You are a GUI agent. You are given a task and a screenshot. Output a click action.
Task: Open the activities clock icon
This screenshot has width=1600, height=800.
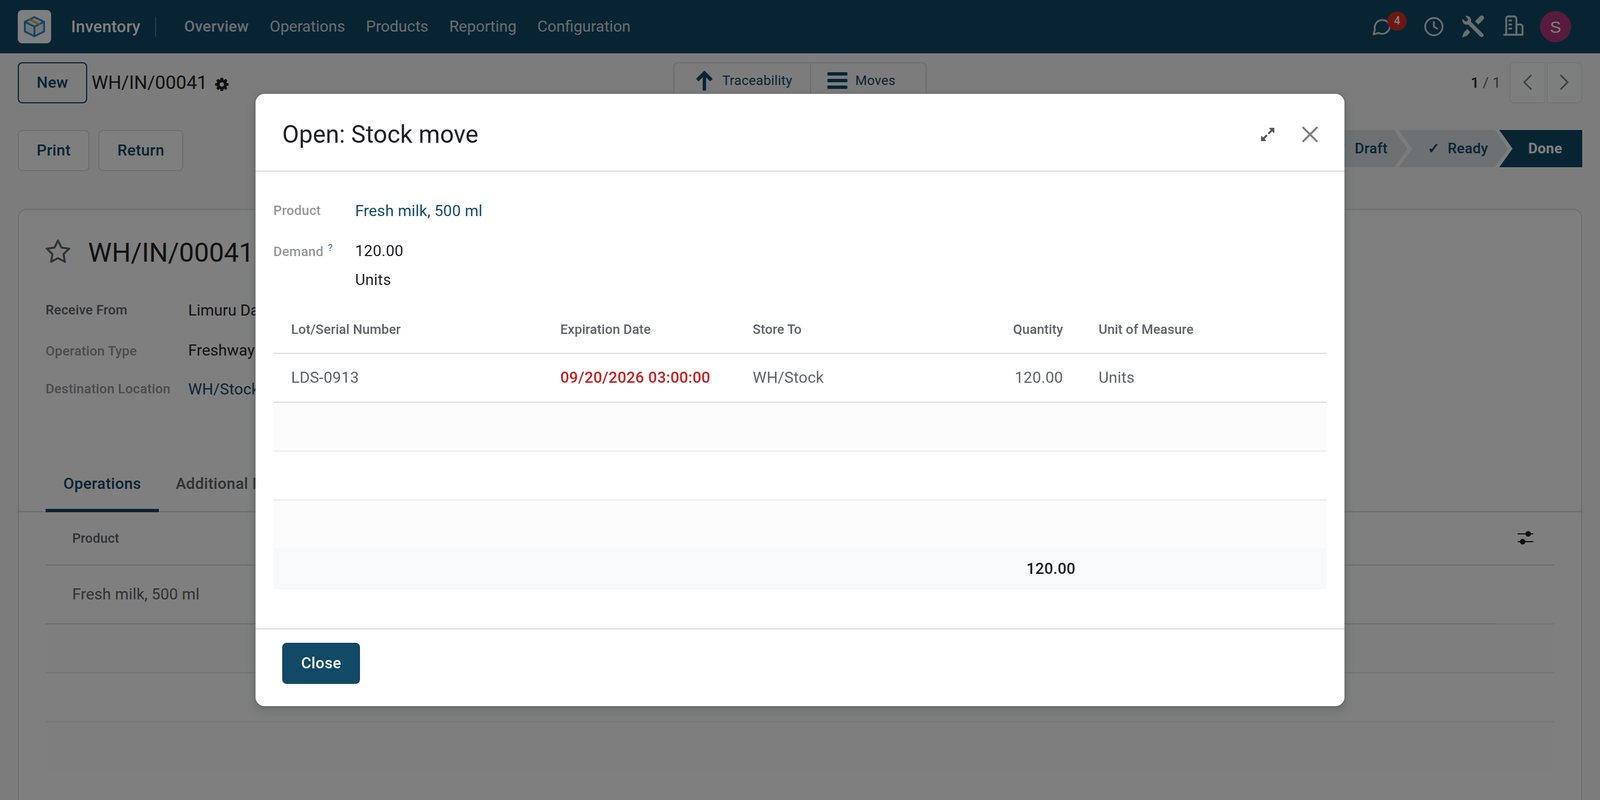[1433, 27]
